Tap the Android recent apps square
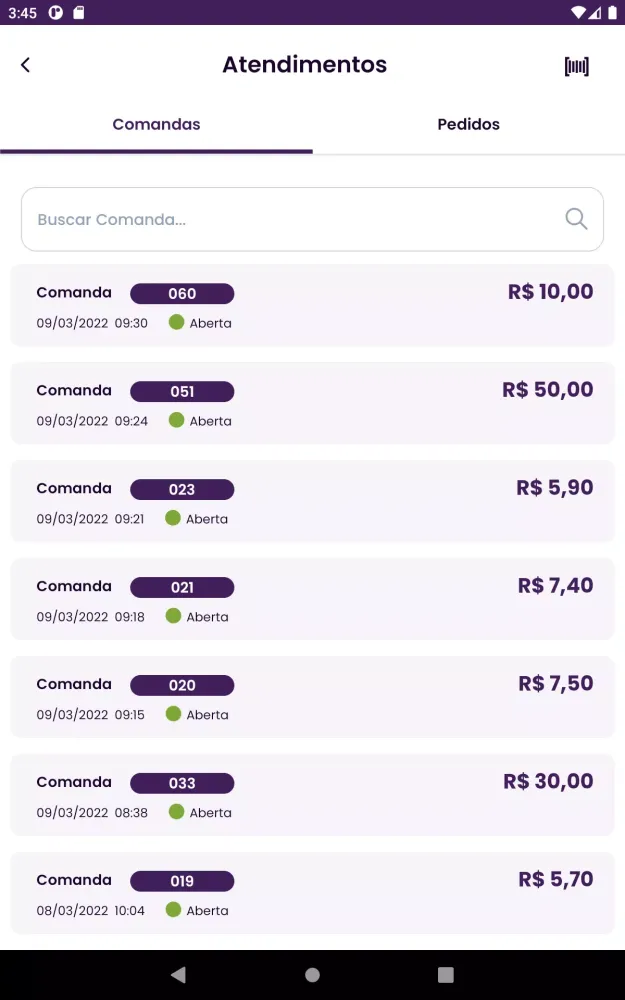625x1000 pixels. point(446,974)
